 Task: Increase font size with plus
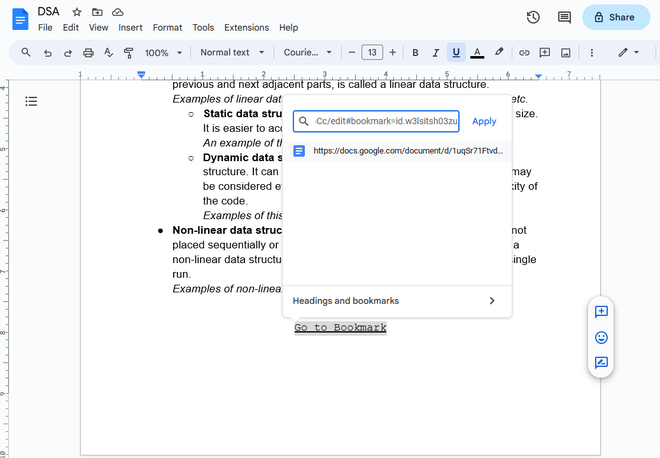[x=392, y=53]
